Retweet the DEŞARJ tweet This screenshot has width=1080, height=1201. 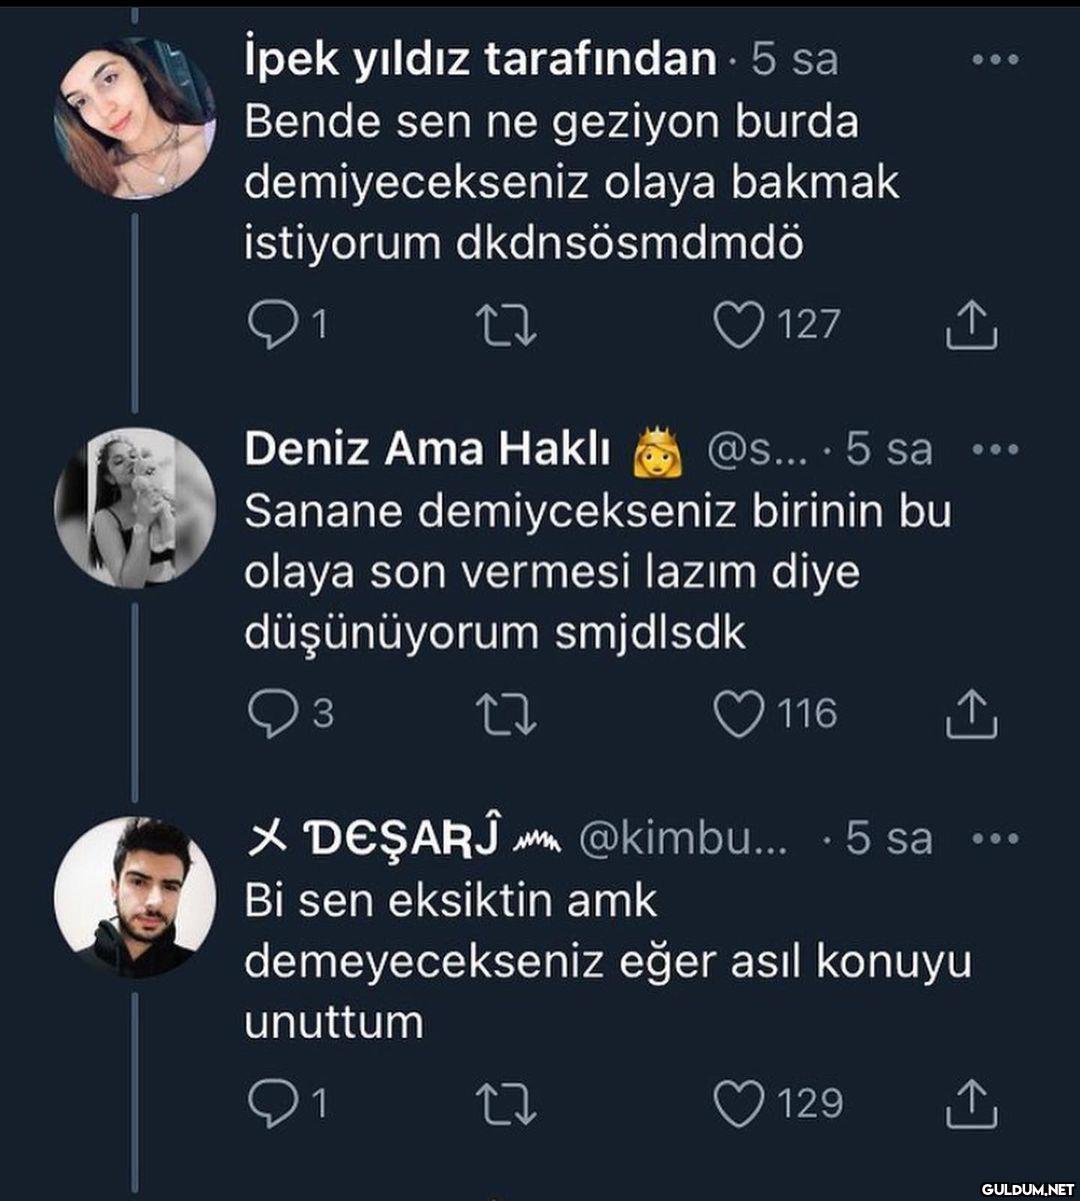505,1104
